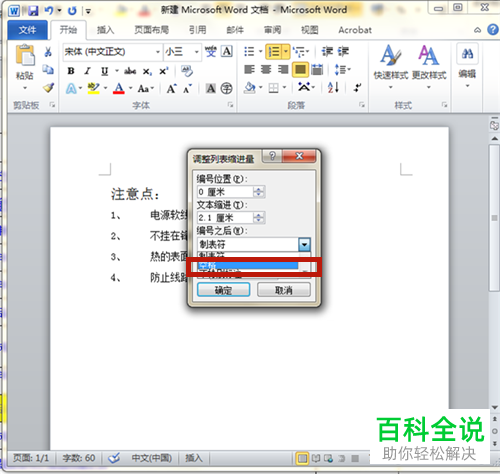Click the number position input field
This screenshot has width=500, height=474.
tap(225, 192)
